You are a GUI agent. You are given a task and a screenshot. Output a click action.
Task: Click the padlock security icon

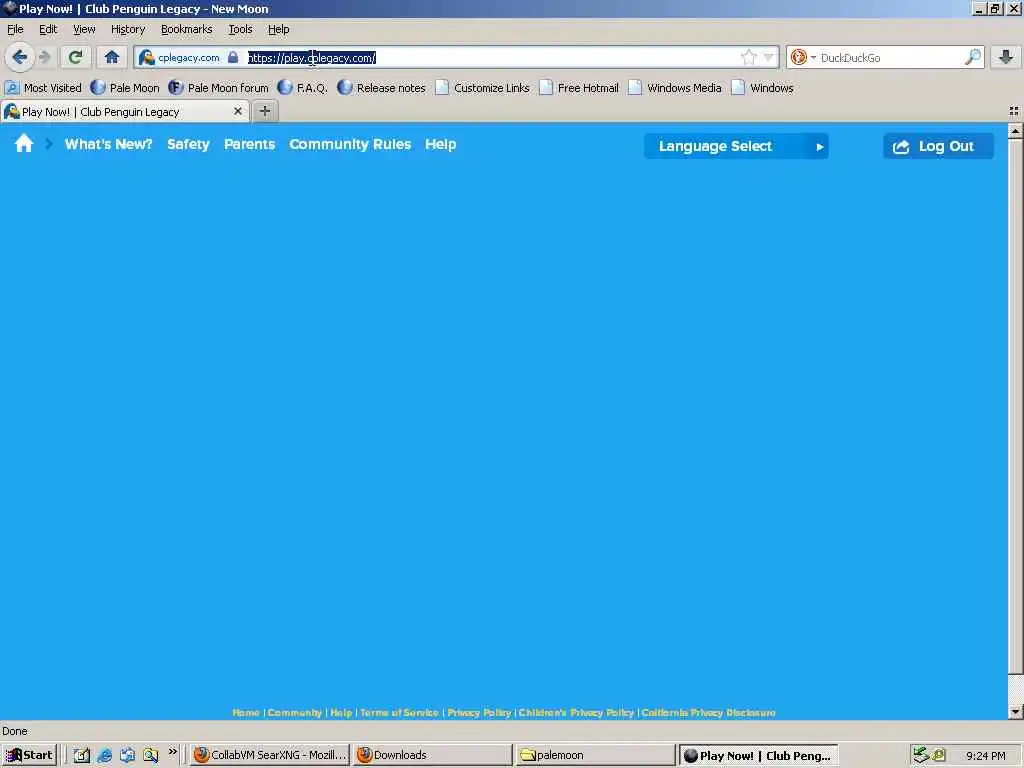coord(233,57)
